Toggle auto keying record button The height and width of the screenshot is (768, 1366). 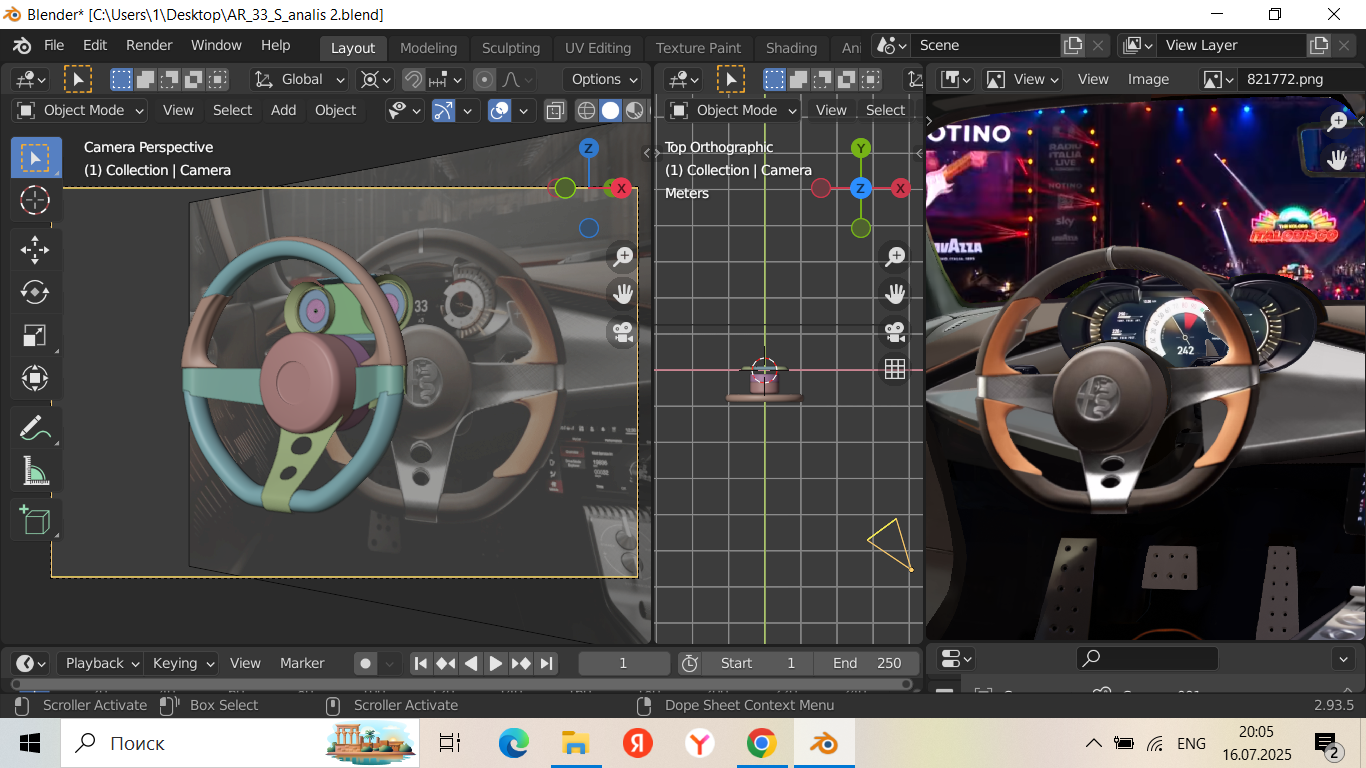tap(366, 663)
